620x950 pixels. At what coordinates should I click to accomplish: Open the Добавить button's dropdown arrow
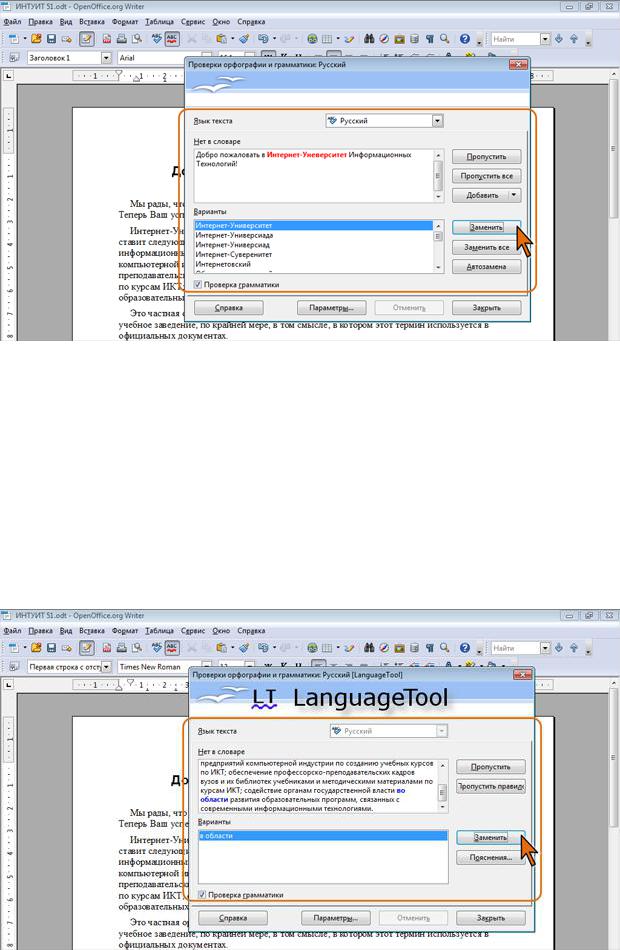pos(514,195)
